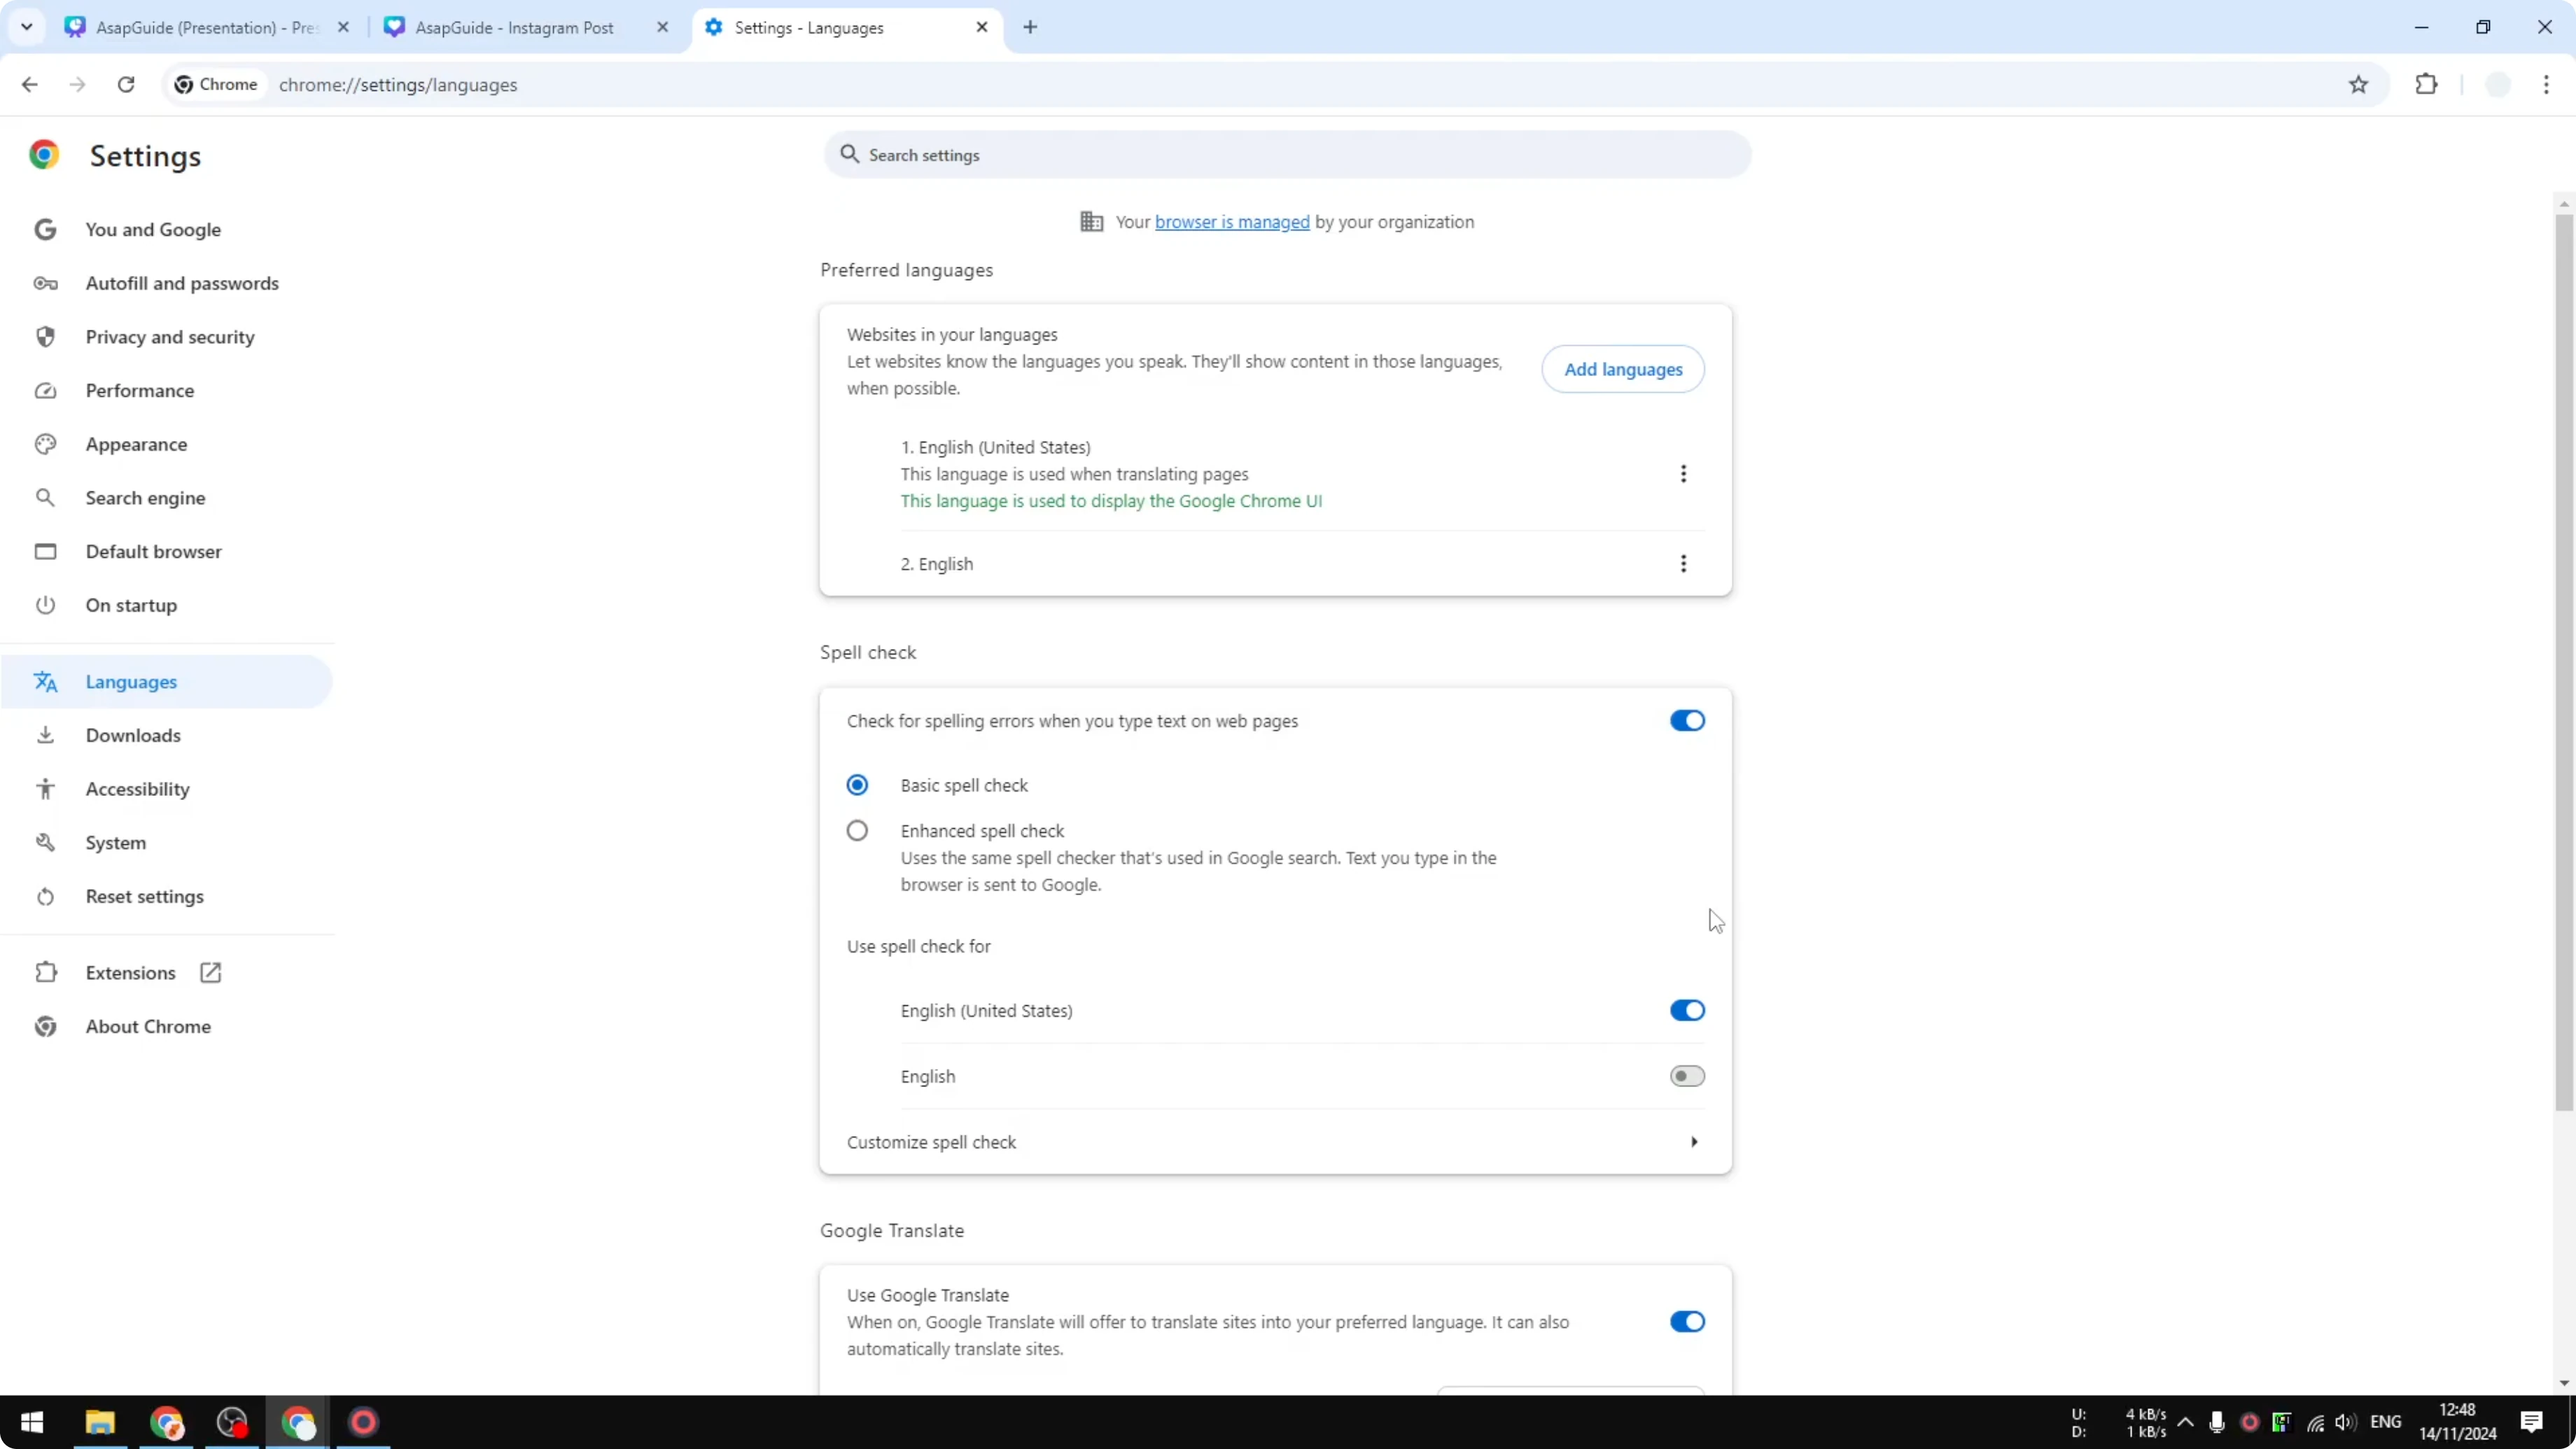Click the bookmark star icon
The width and height of the screenshot is (2576, 1449).
click(2358, 85)
